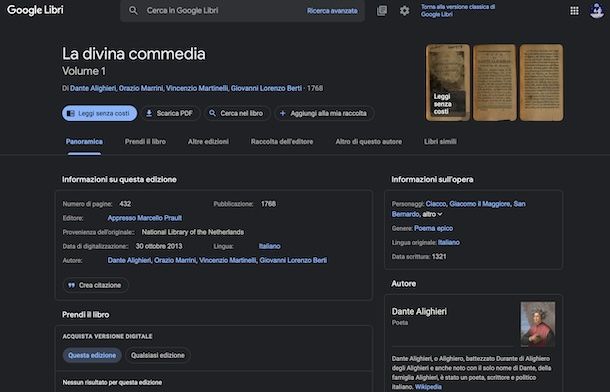Click Aggiungi alla mia raccolta button
The image size is (610, 392).
click(324, 113)
